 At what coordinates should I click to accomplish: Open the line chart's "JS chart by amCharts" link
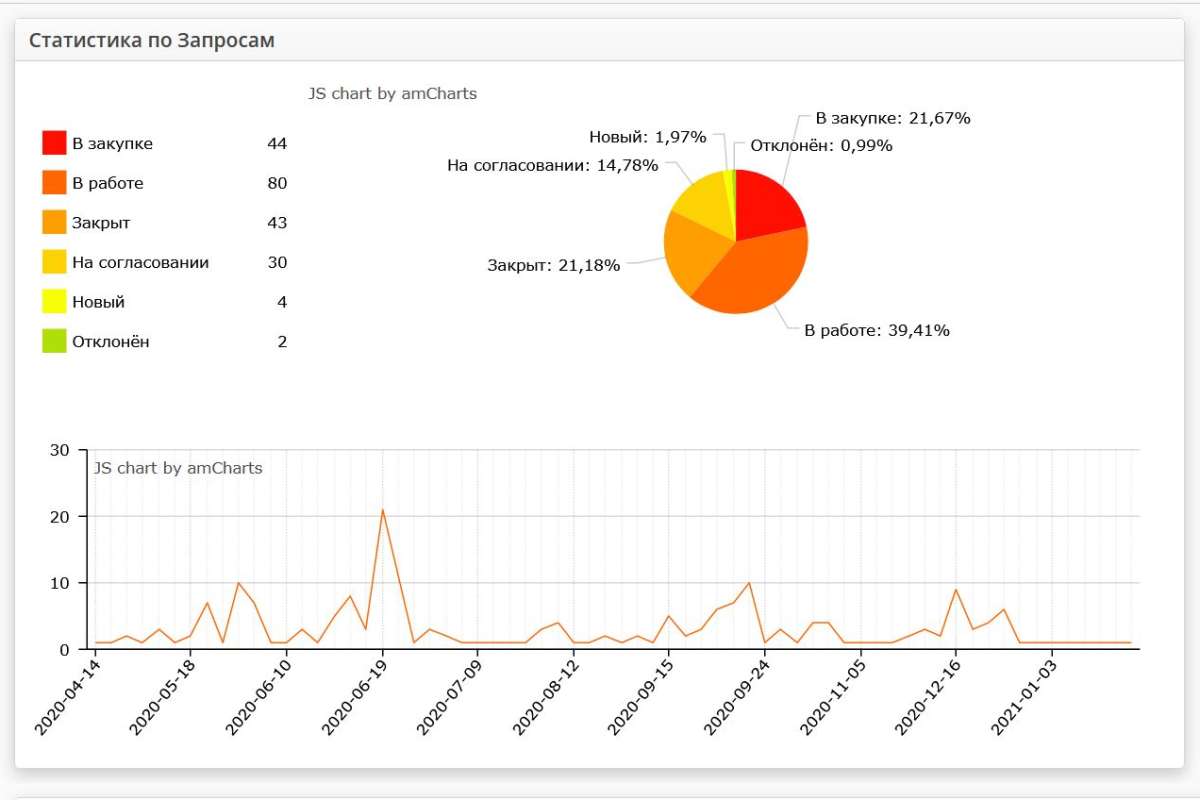[x=176, y=467]
